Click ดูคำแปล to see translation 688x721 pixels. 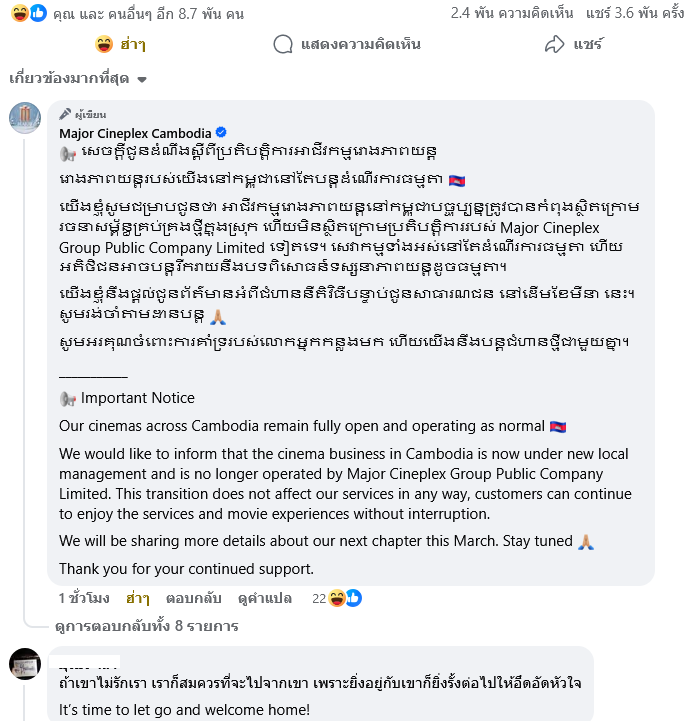(265, 598)
